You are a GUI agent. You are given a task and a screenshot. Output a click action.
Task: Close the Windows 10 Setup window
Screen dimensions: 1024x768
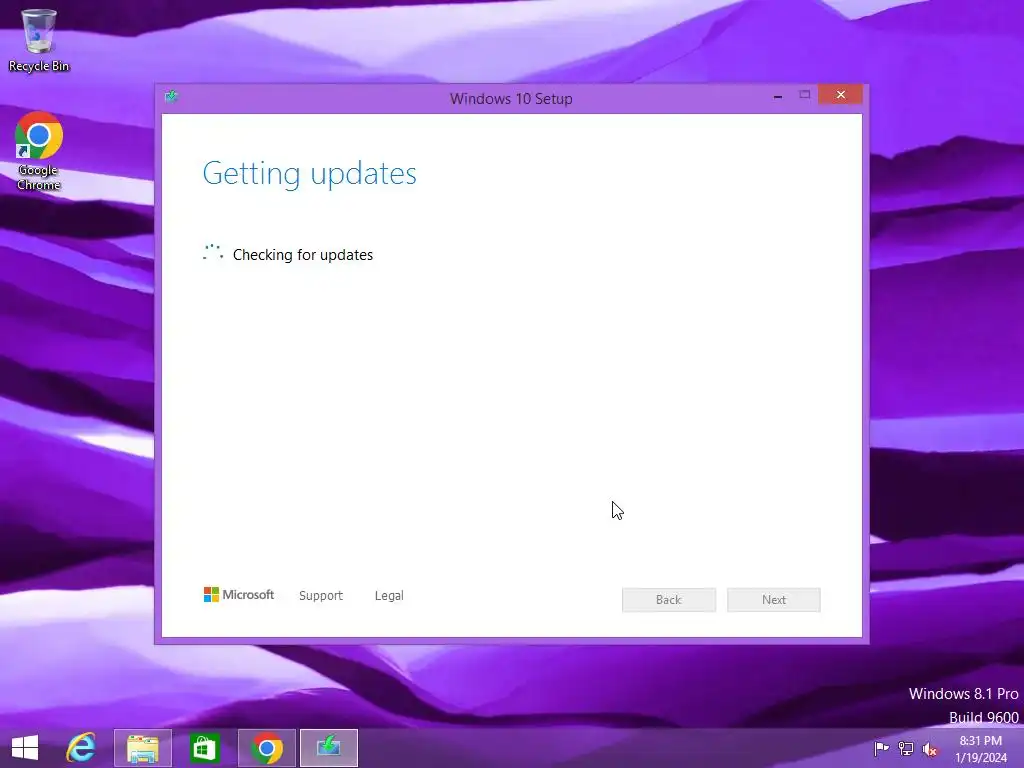click(840, 95)
